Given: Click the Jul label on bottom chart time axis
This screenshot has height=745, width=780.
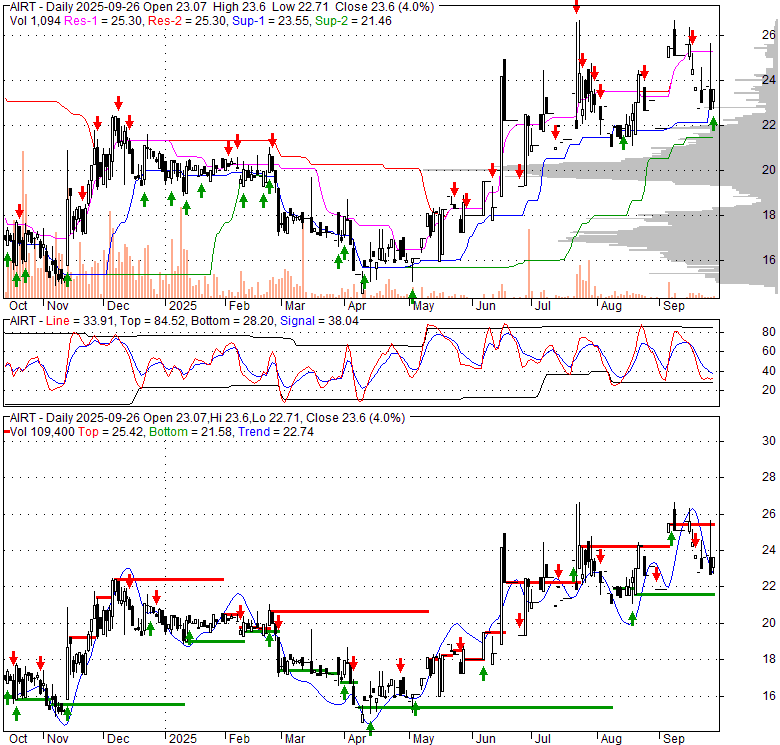Looking at the screenshot, I should click(x=542, y=739).
